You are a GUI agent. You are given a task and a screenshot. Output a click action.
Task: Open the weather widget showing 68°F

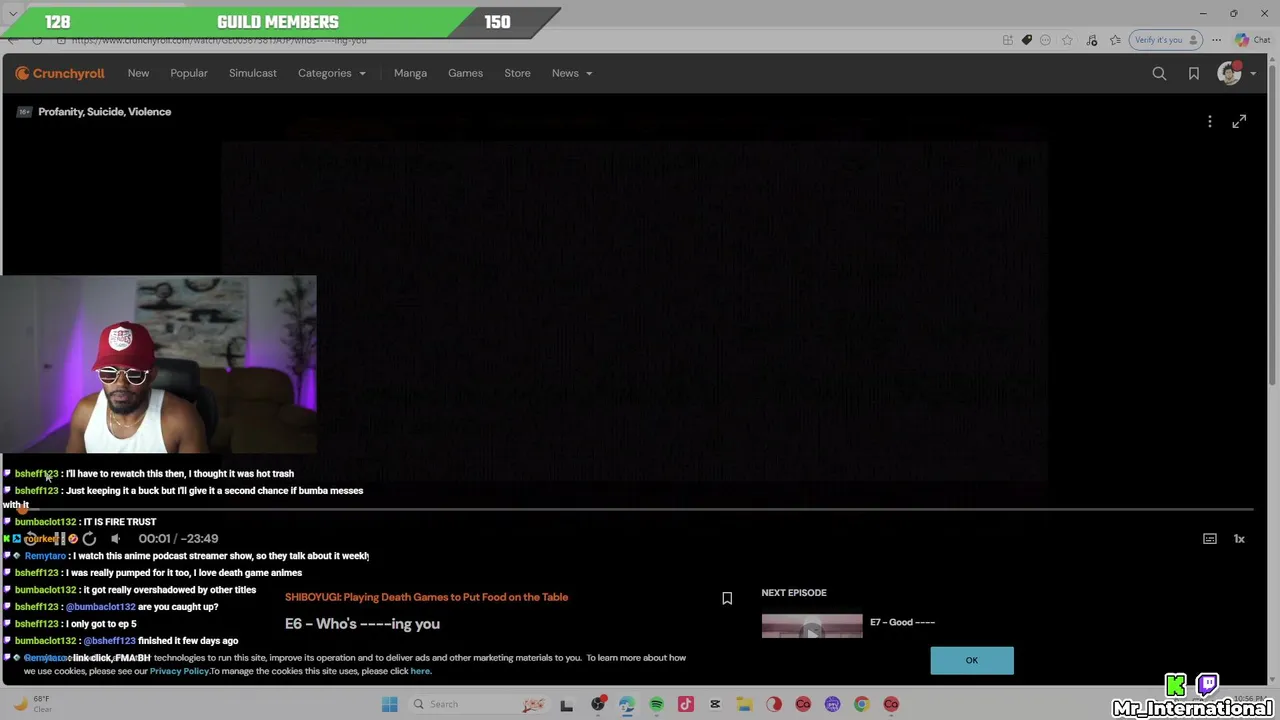tap(32, 704)
